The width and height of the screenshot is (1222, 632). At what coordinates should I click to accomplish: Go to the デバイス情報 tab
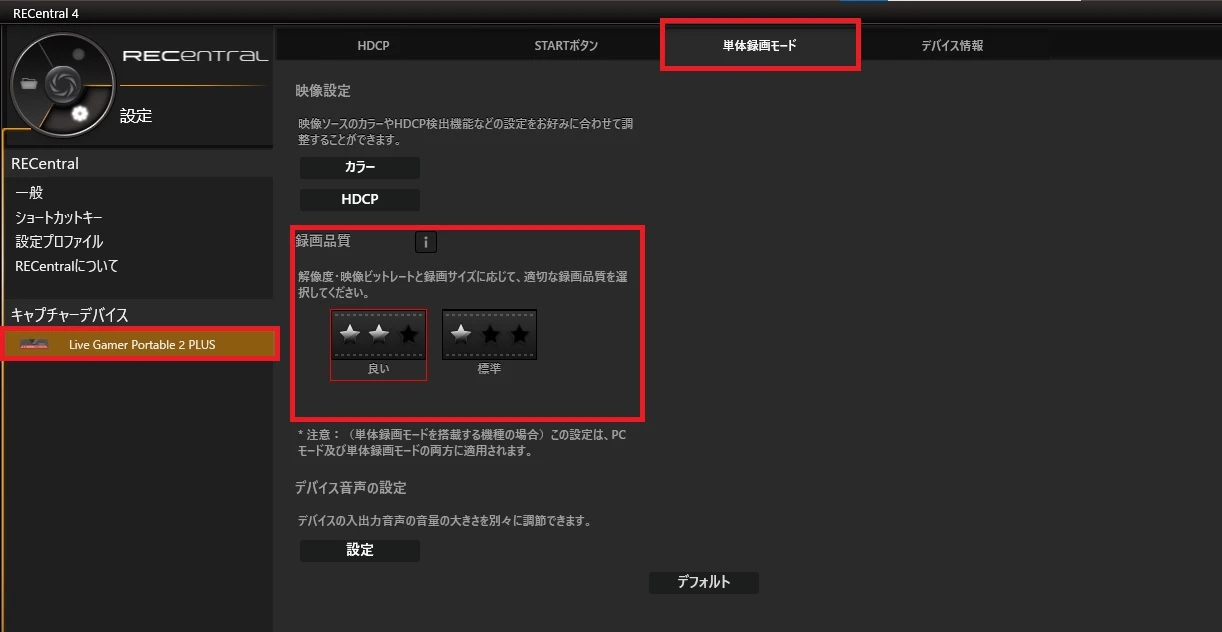(x=952, y=46)
